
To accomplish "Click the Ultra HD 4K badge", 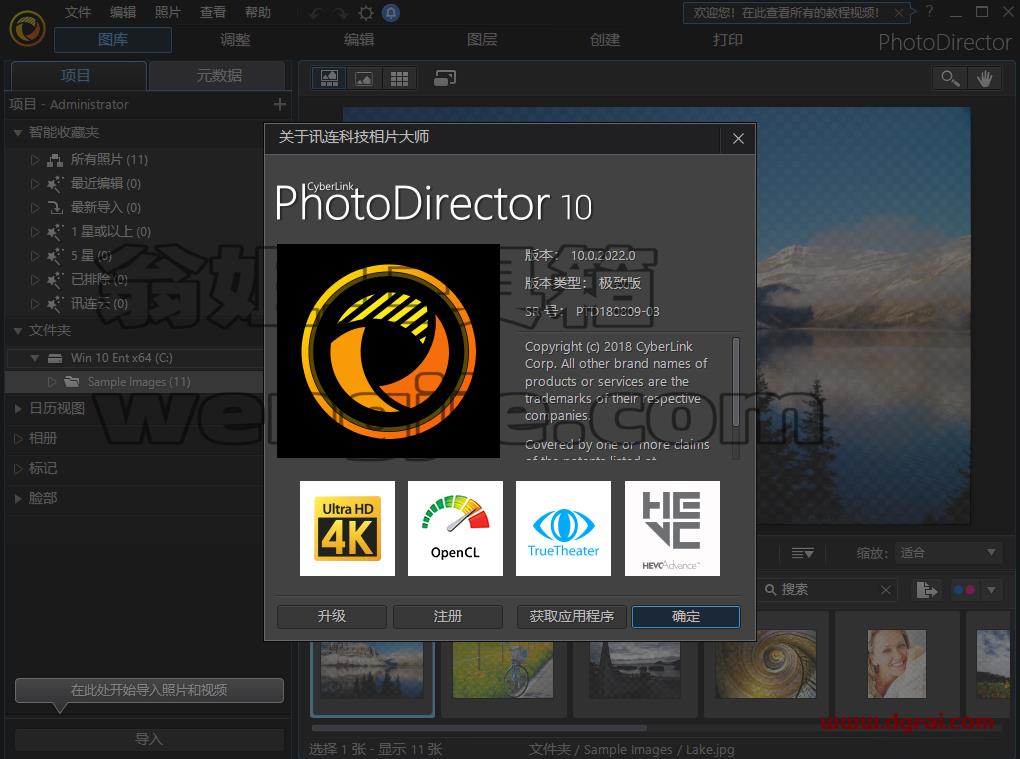I will pos(347,528).
